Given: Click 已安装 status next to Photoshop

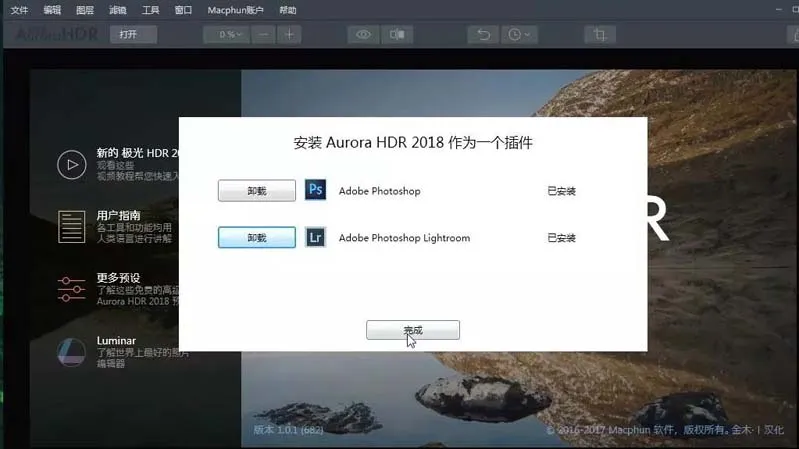Looking at the screenshot, I should pos(562,191).
